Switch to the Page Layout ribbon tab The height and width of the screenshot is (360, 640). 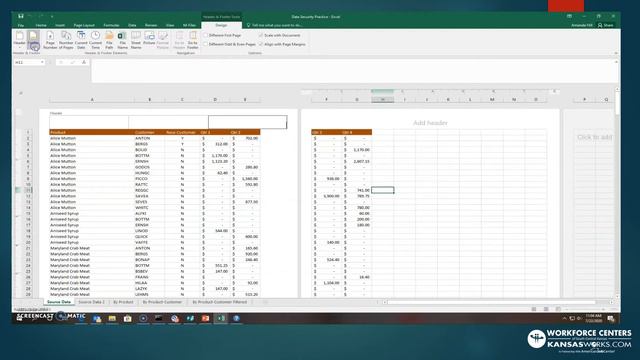point(84,25)
